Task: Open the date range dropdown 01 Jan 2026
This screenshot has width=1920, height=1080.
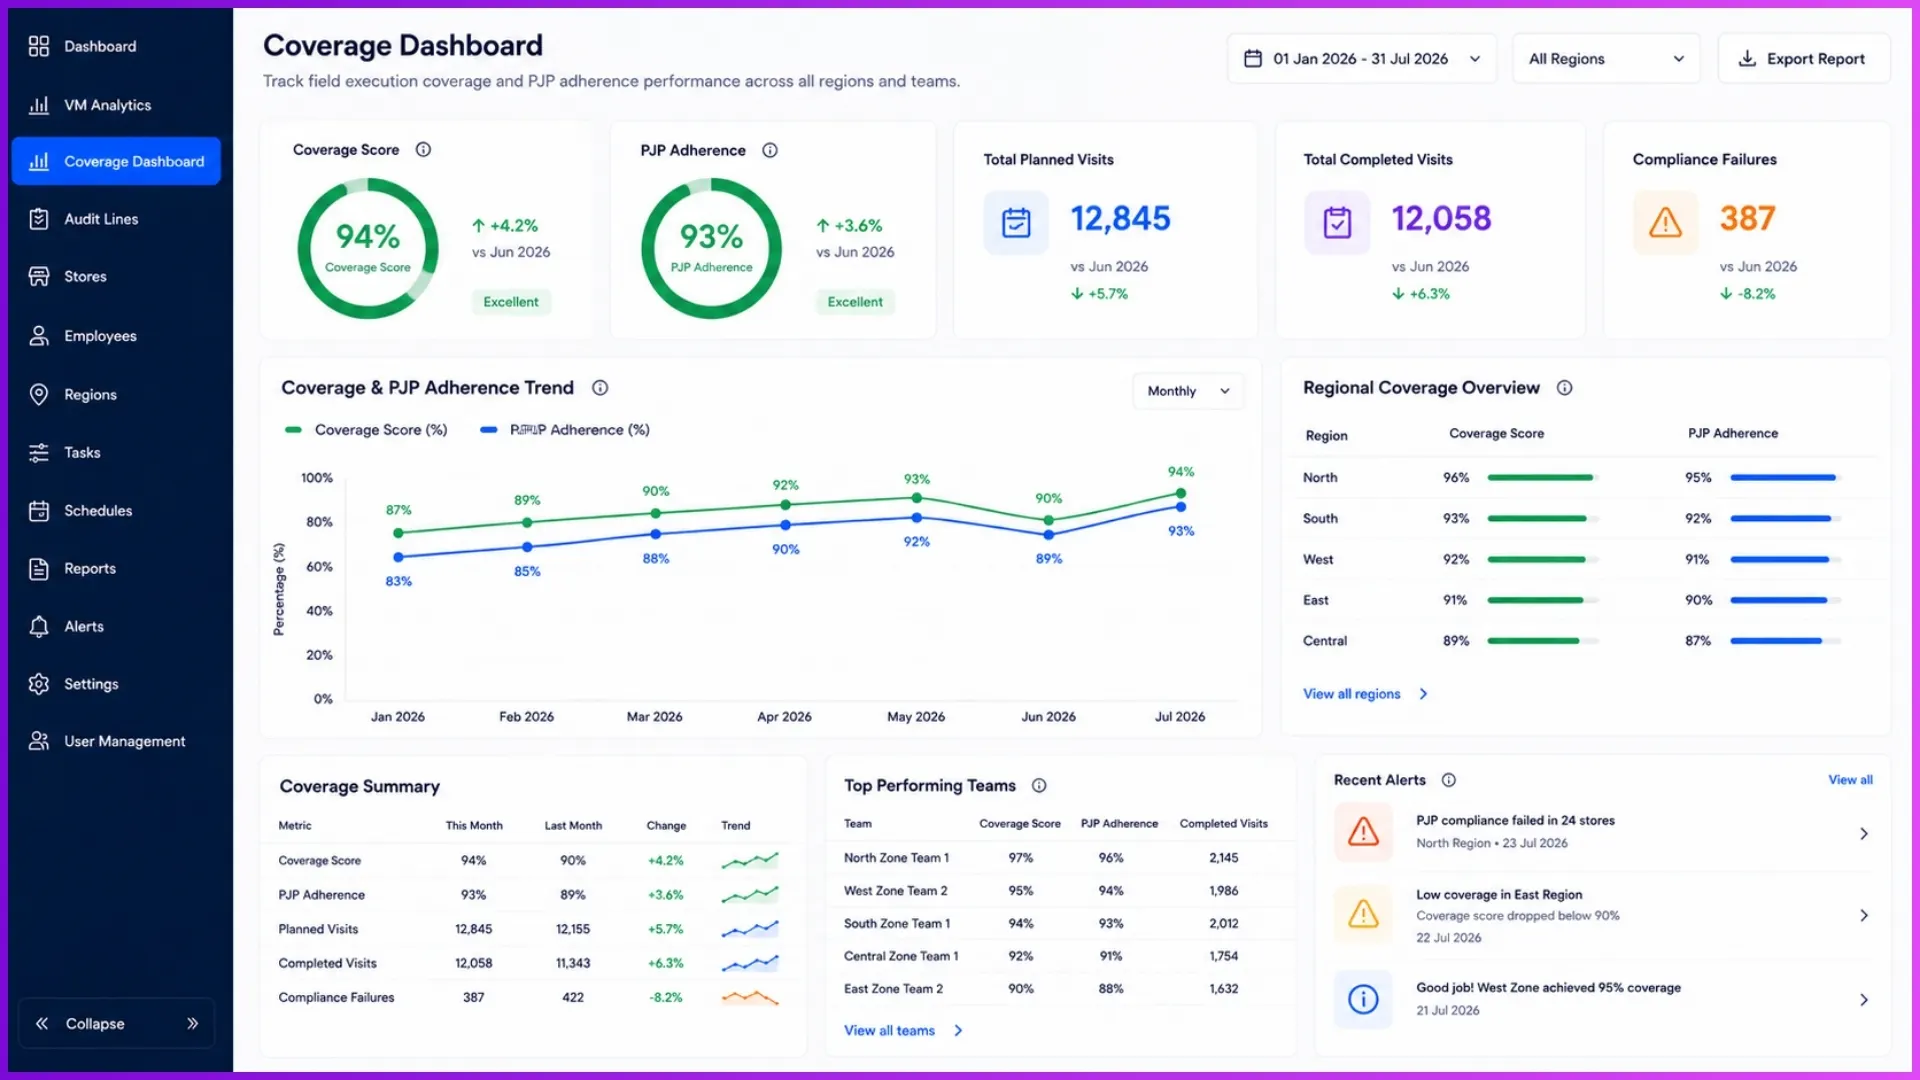Action: tap(1361, 59)
